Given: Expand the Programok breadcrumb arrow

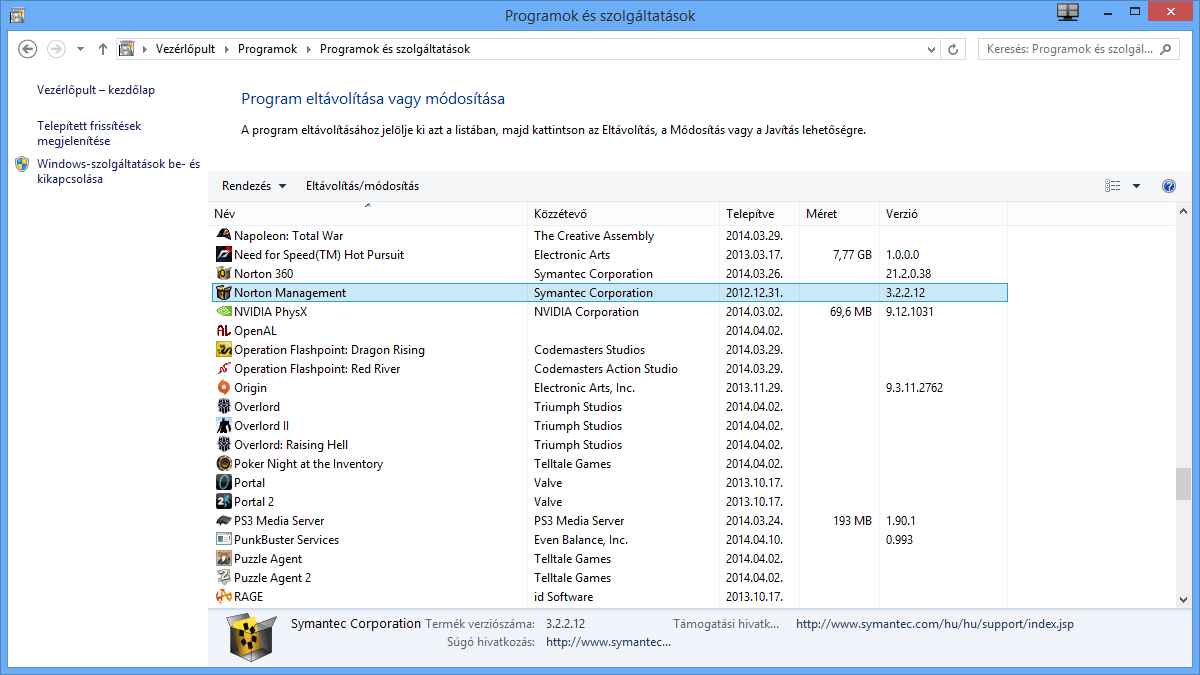Looking at the screenshot, I should point(308,49).
